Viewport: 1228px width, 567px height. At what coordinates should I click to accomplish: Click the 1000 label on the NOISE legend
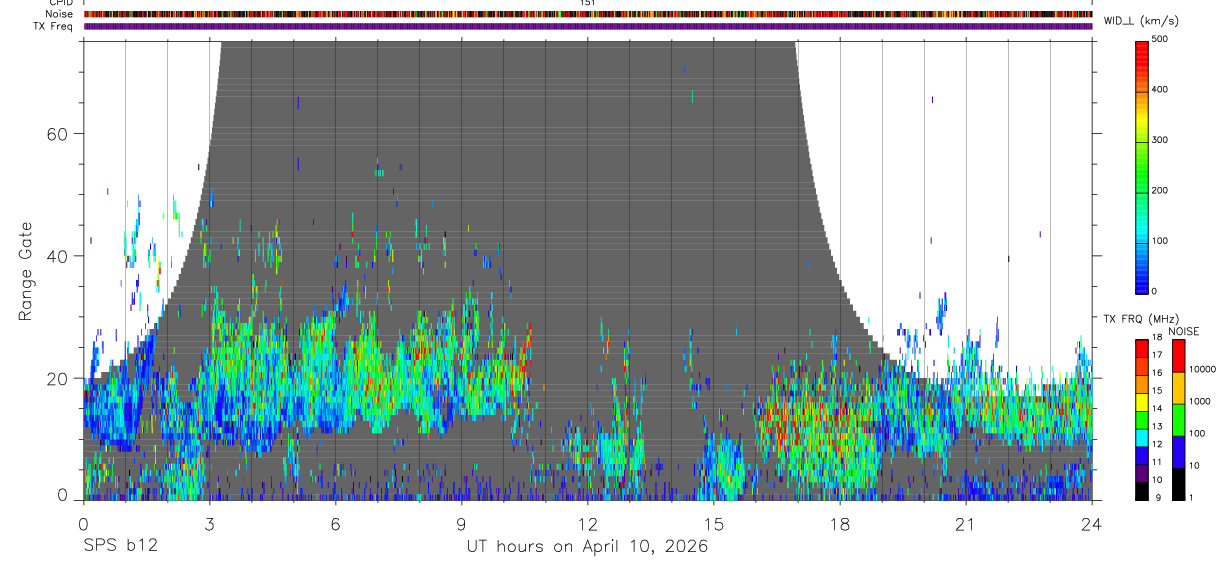click(1200, 401)
